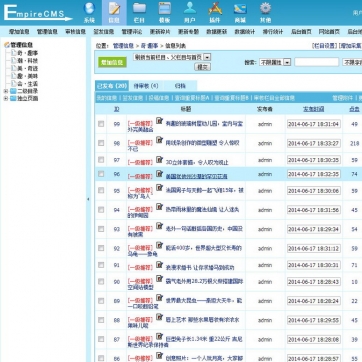The image size is (362, 362).
Task: Open the 不限属性 search dropdown
Action: click(x=275, y=62)
